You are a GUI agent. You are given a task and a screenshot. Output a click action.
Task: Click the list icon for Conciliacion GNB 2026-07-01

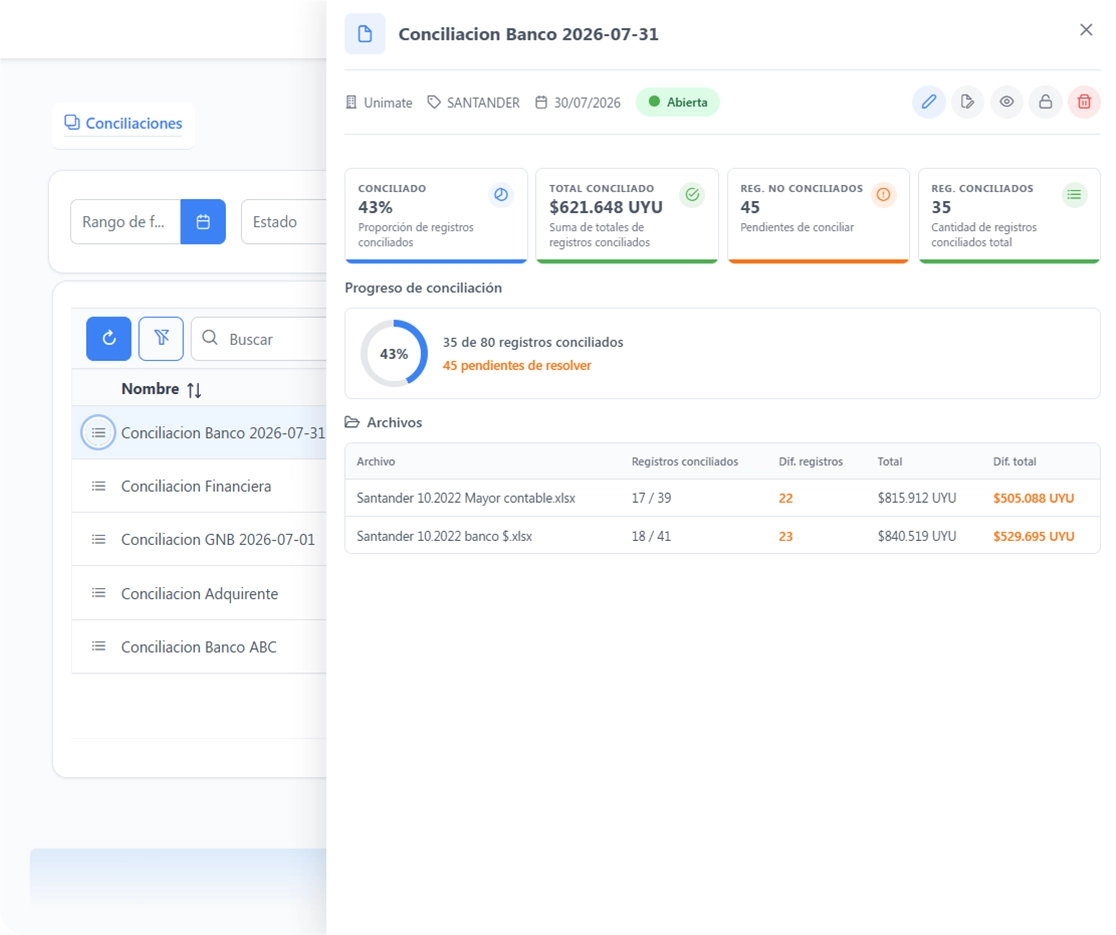pyautogui.click(x=98, y=539)
